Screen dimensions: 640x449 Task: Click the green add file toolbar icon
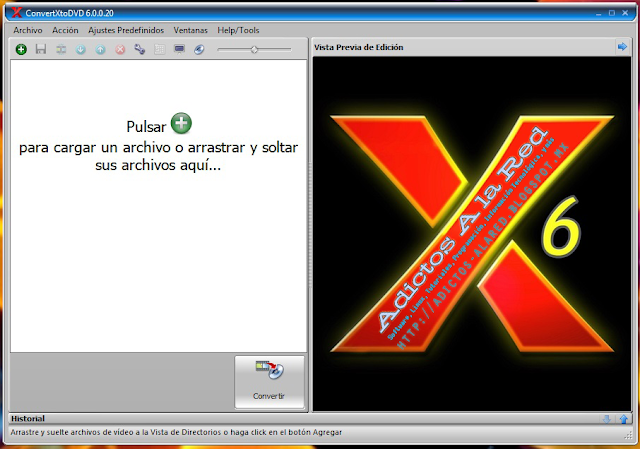[x=21, y=49]
